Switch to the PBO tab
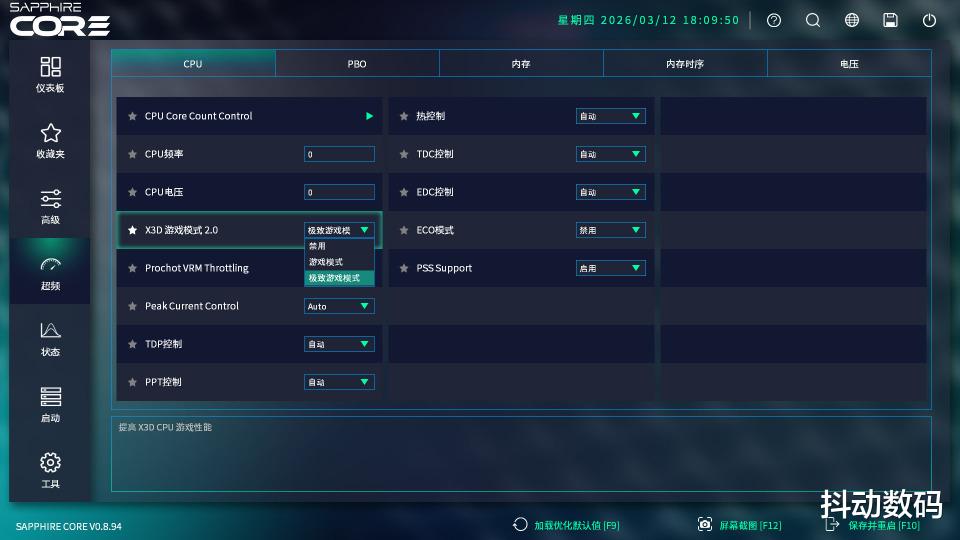Image resolution: width=960 pixels, height=540 pixels. coord(357,64)
